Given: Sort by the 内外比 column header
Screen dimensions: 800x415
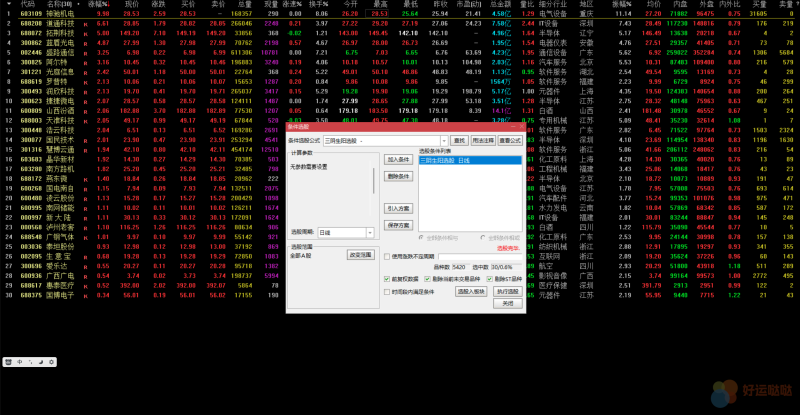Looking at the screenshot, I should point(730,4).
